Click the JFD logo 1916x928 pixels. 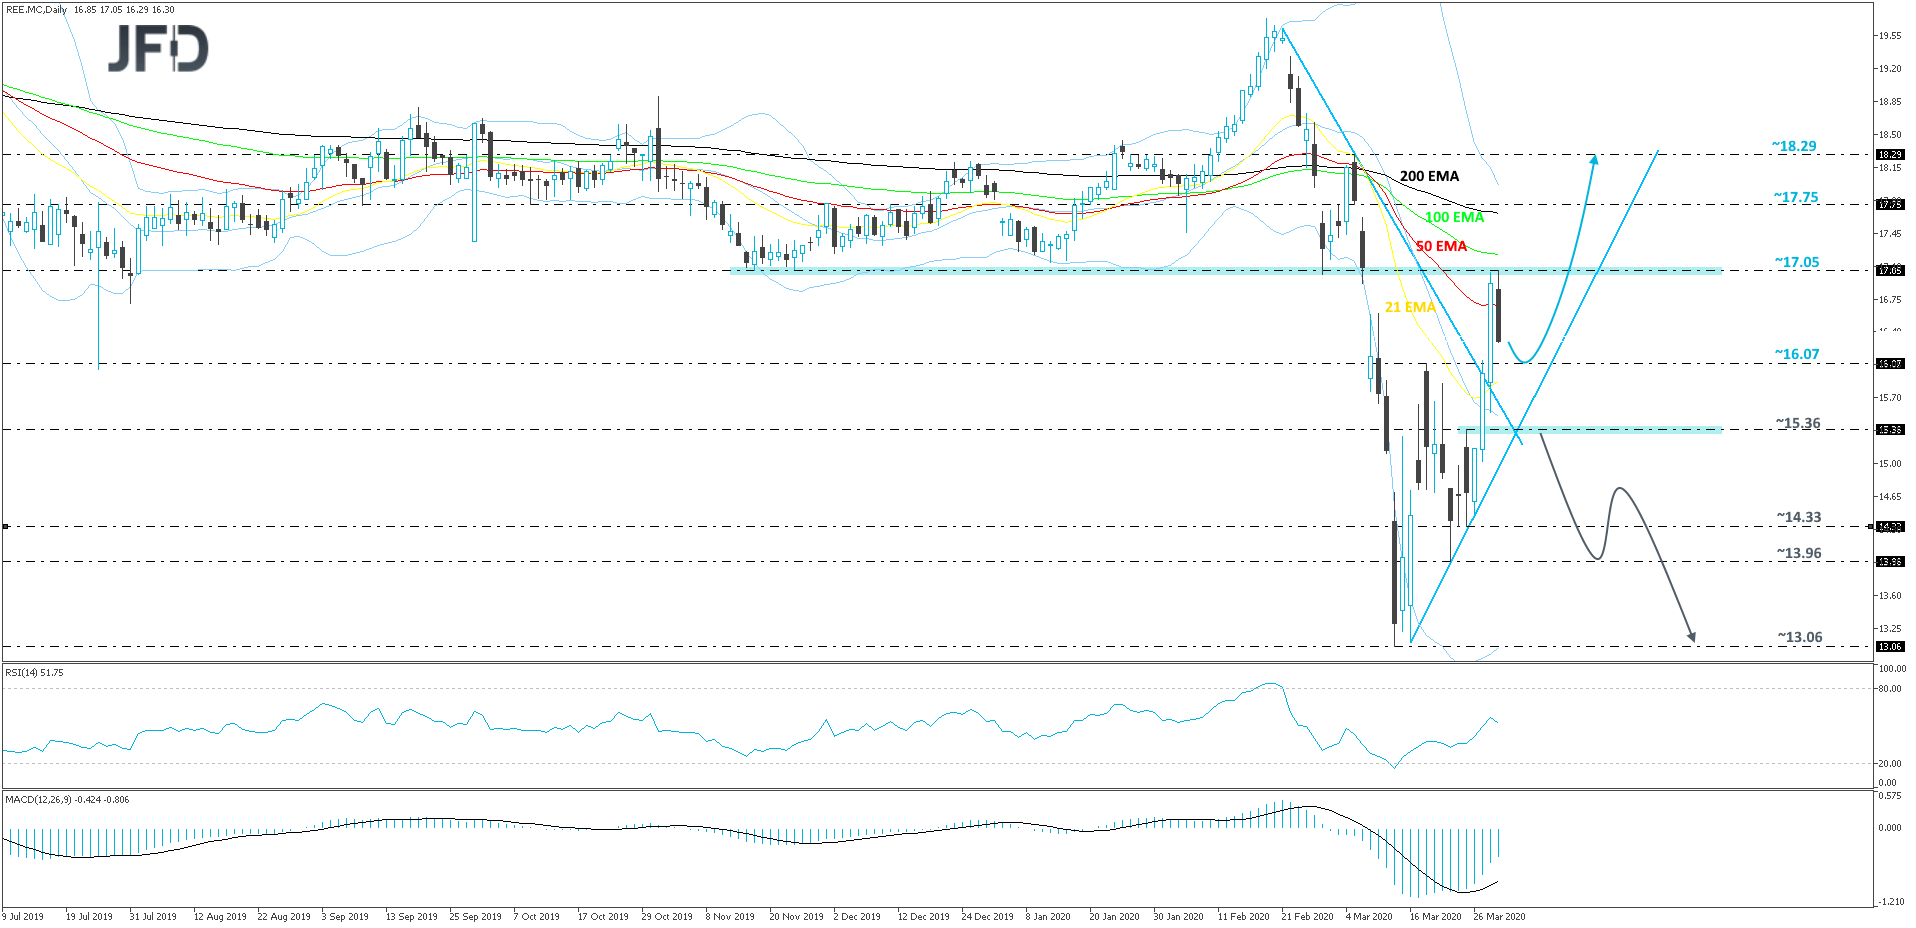pyautogui.click(x=158, y=48)
